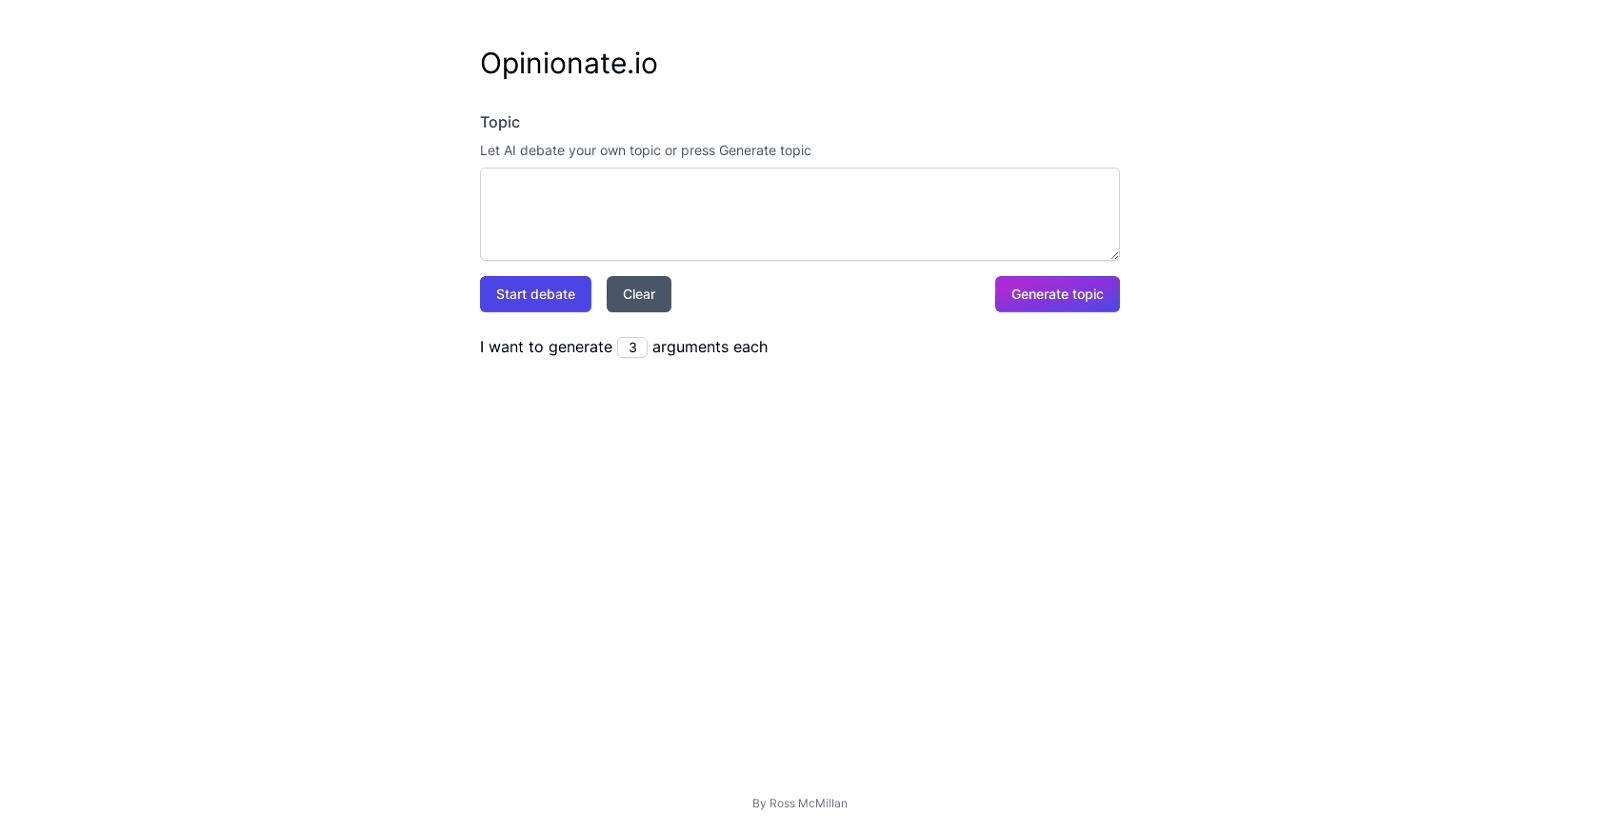Click the resize handle of the textarea
This screenshot has height=834, width=1600.
[1113, 255]
